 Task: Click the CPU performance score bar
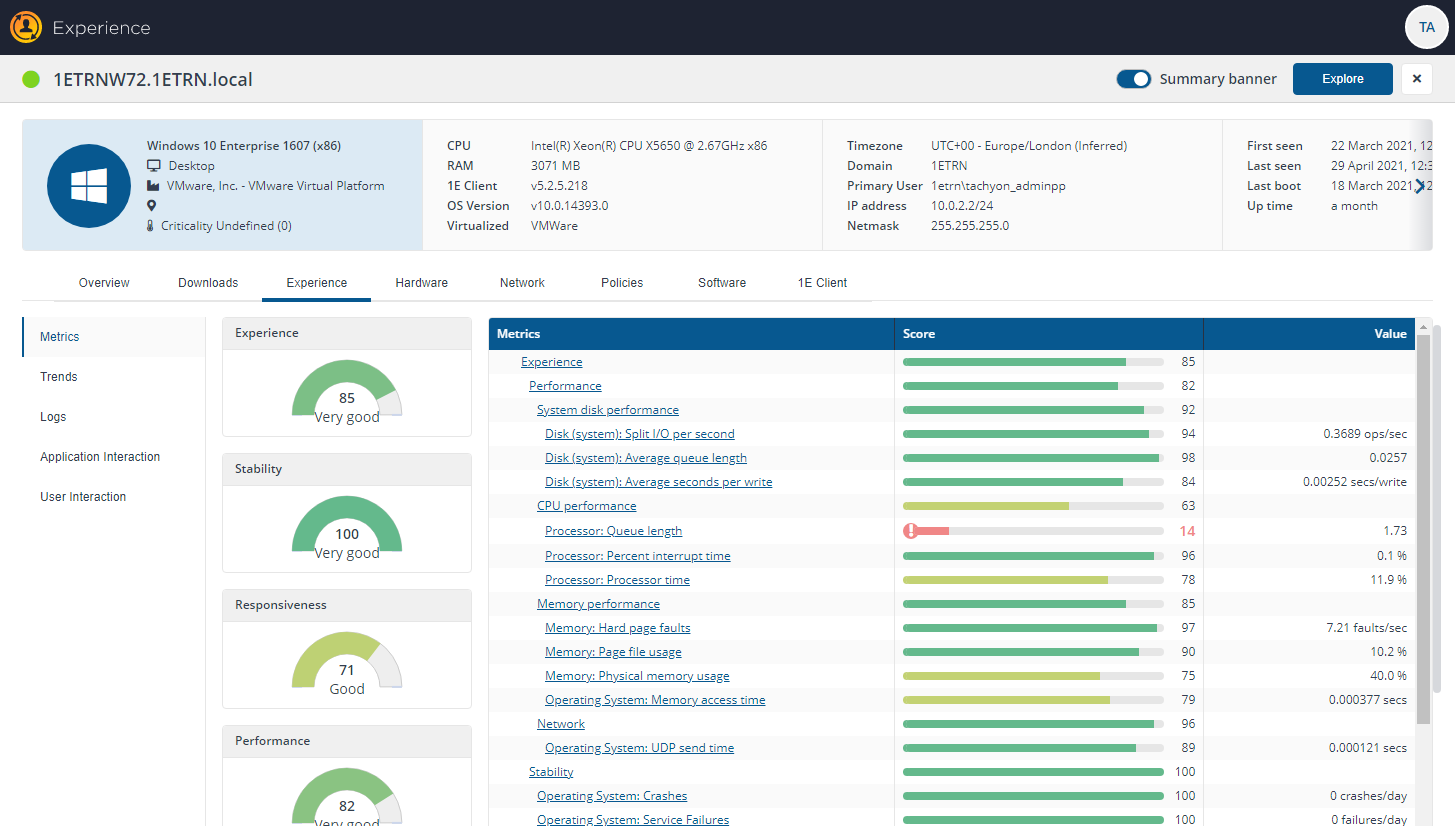(x=1033, y=506)
